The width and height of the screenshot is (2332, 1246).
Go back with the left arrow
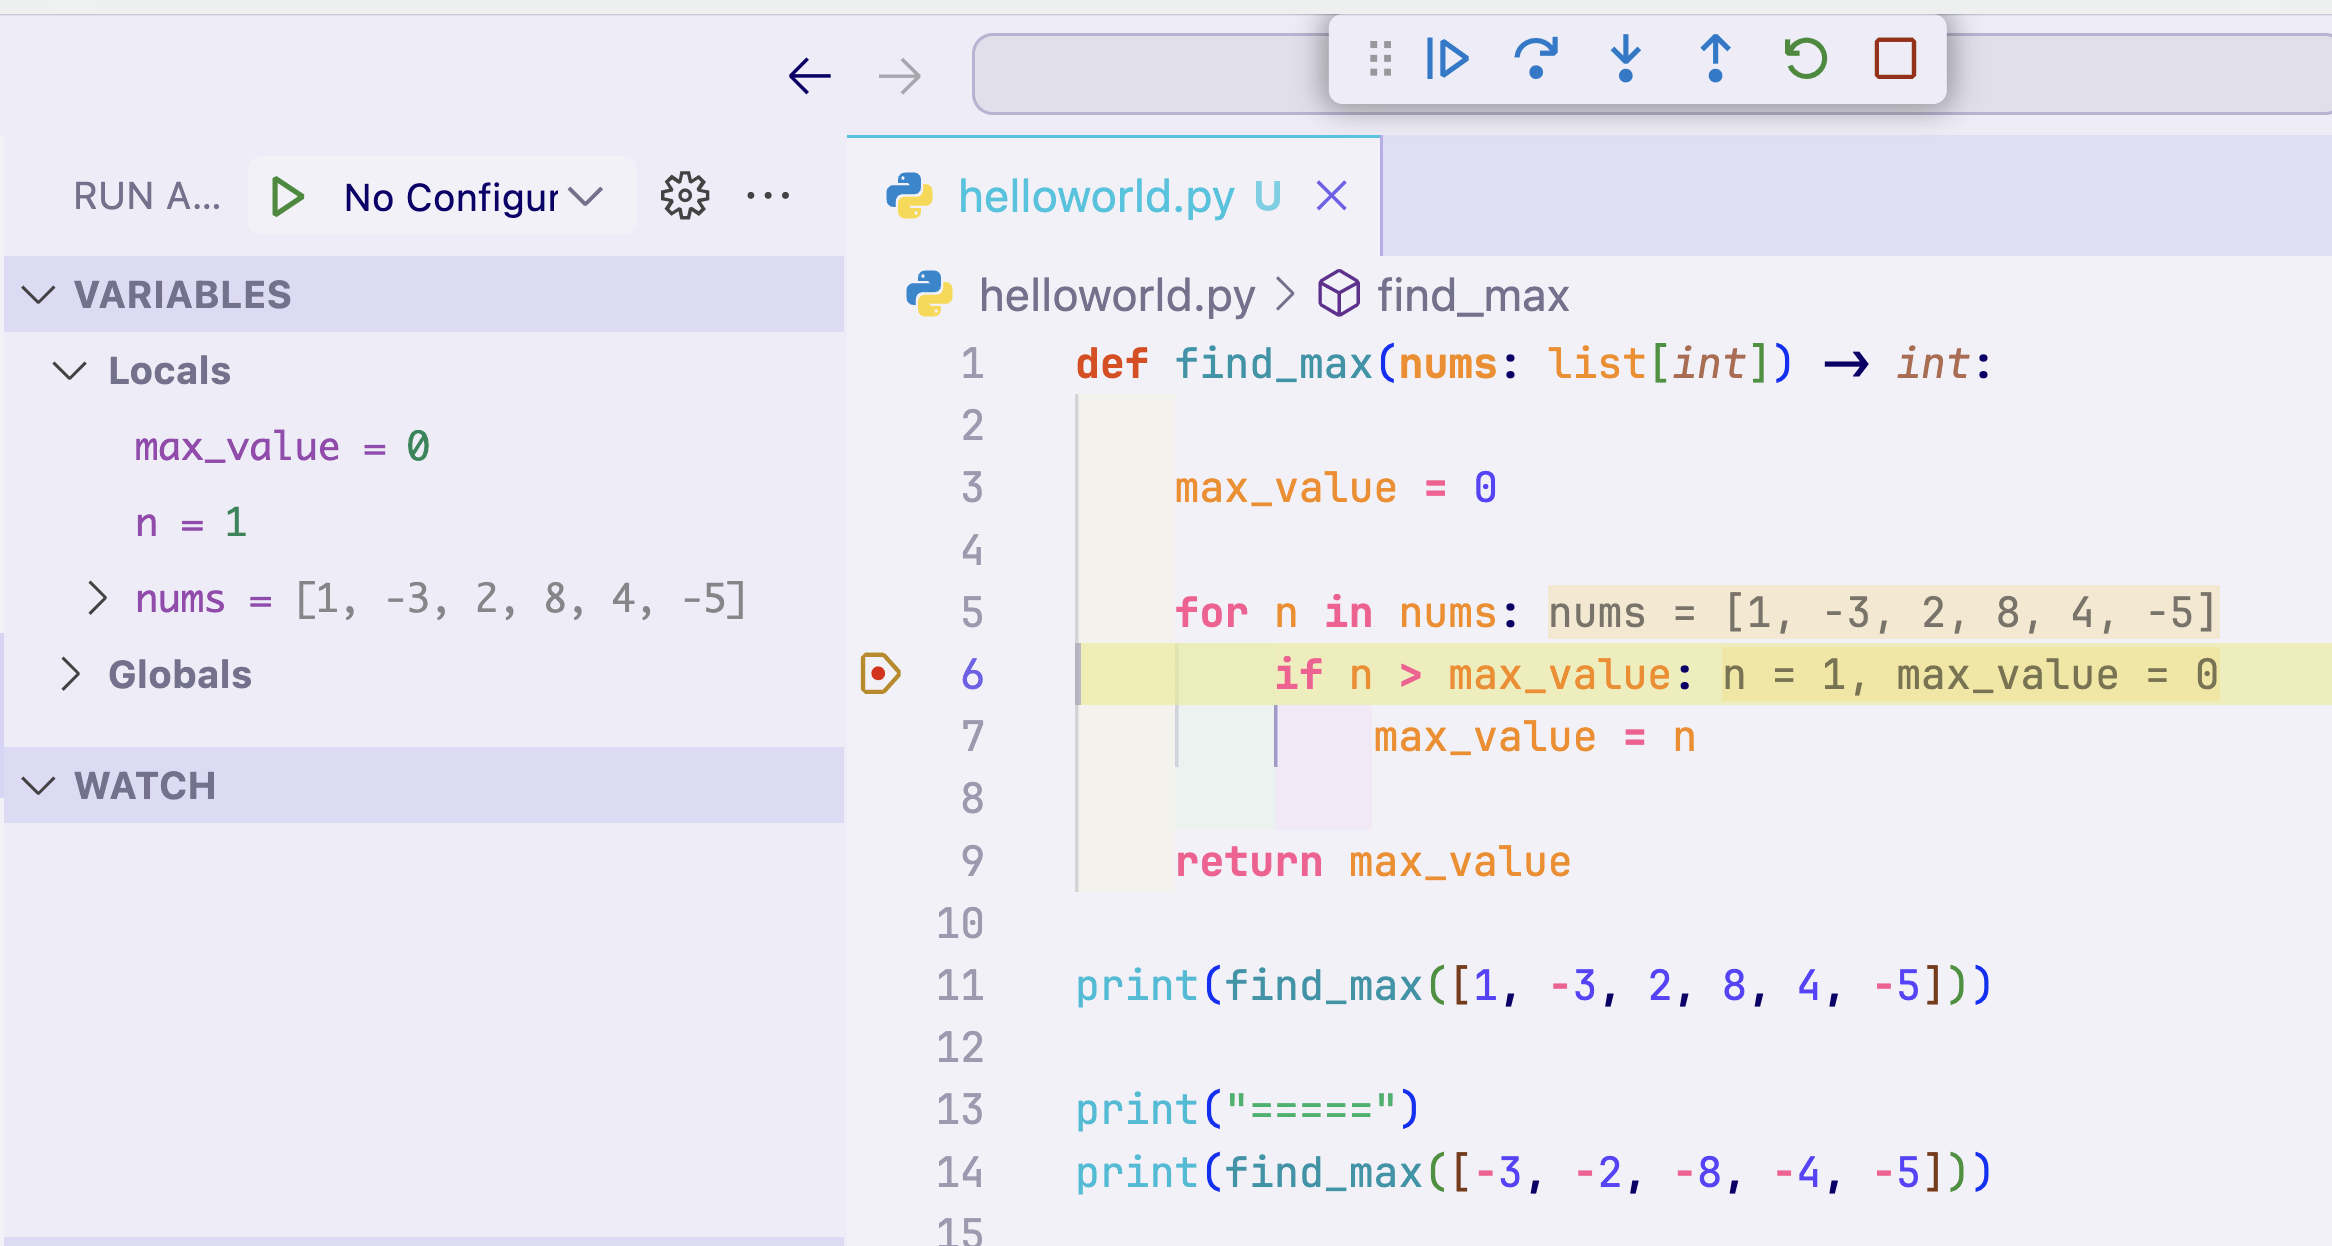(x=809, y=76)
